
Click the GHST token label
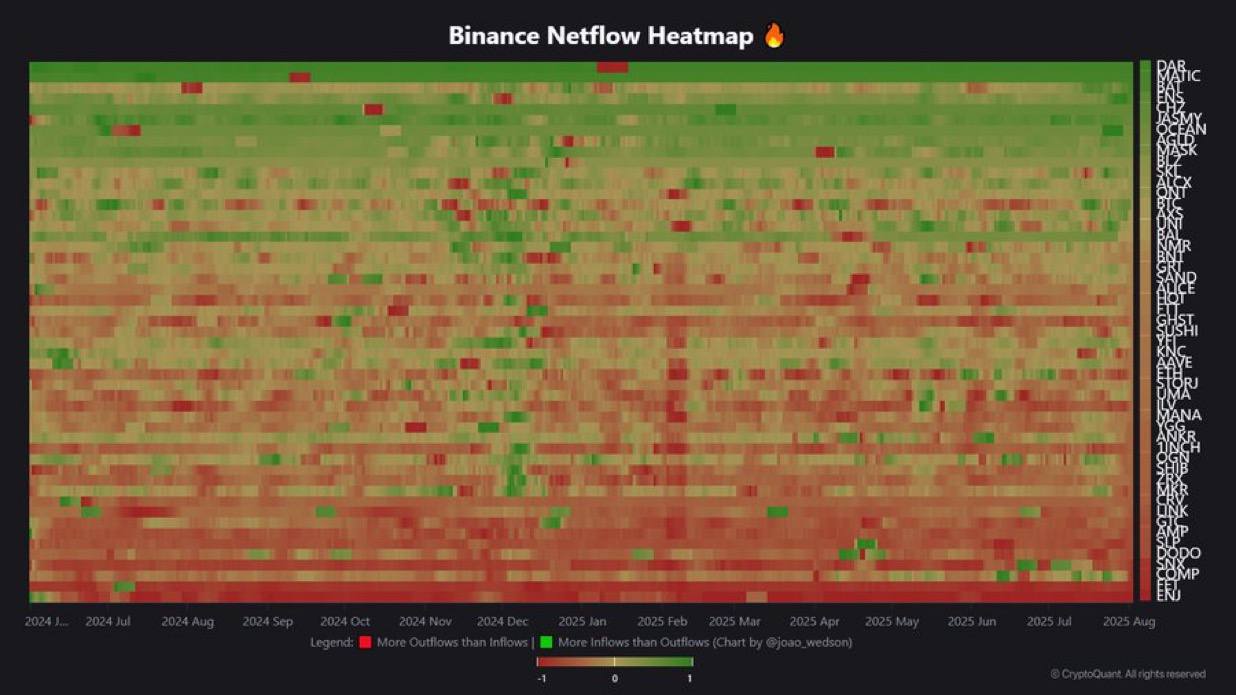1175,320
